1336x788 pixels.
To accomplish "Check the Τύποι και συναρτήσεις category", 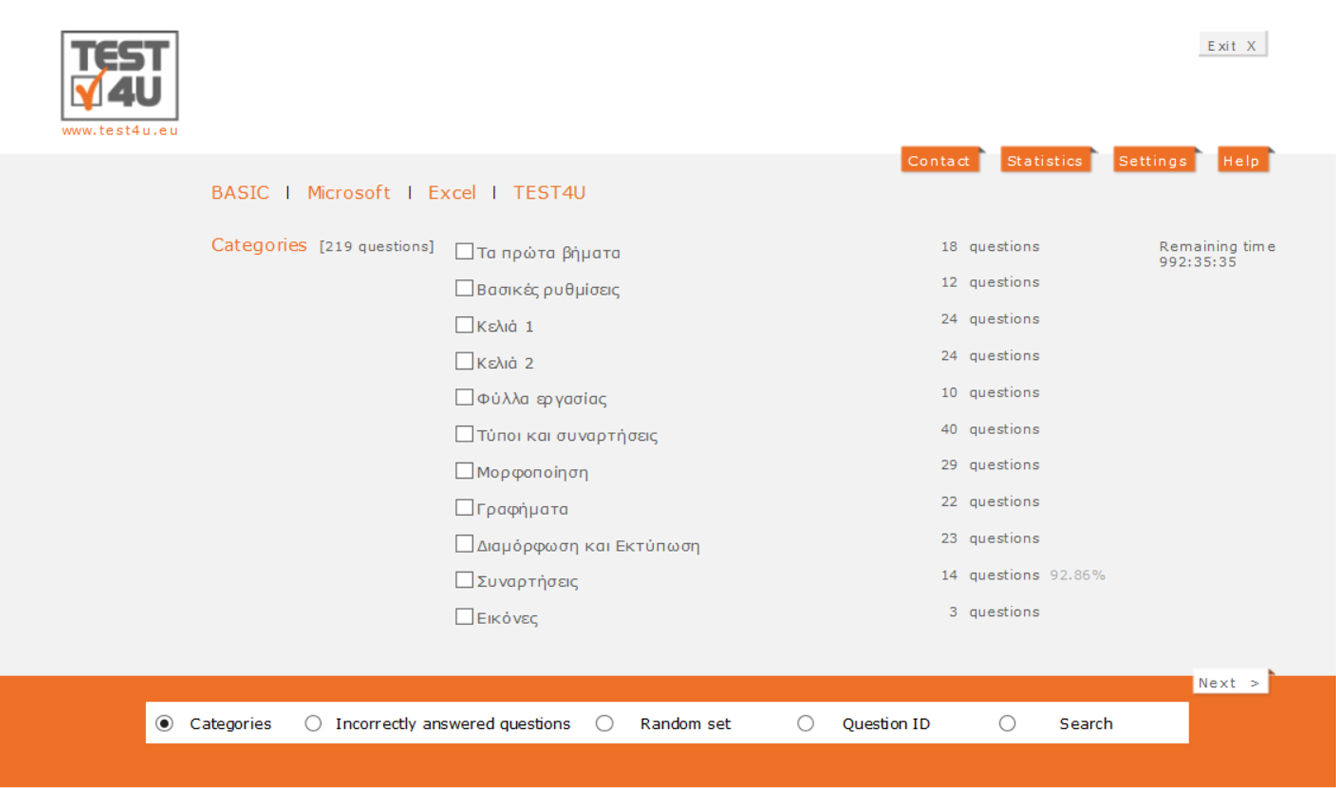I will (x=464, y=434).
